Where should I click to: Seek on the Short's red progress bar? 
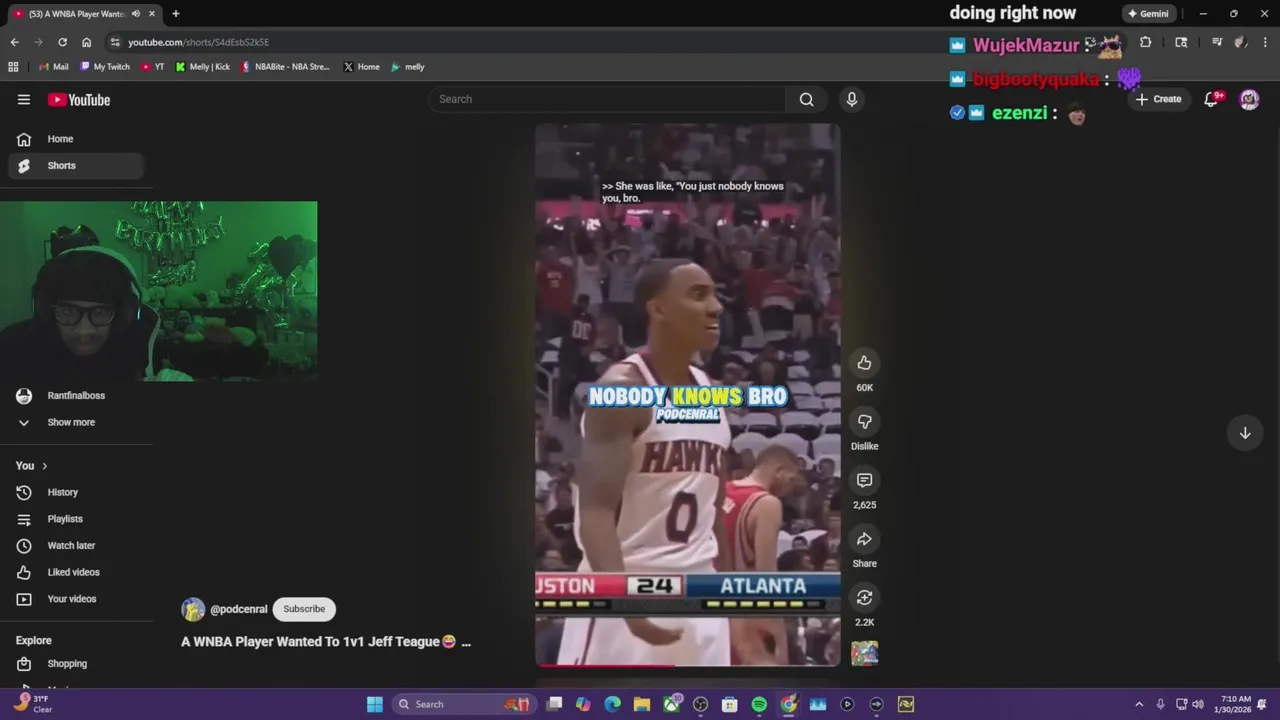[688, 665]
